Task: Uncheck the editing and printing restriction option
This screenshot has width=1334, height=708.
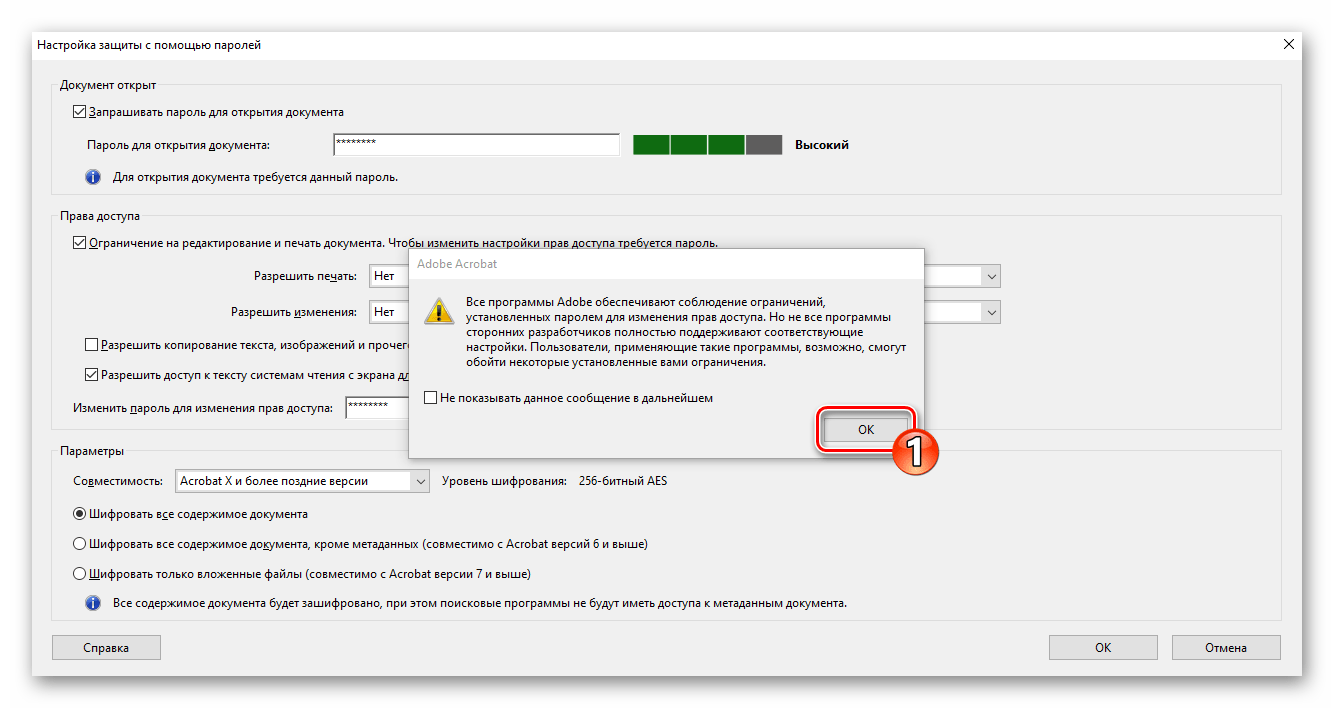Action: pyautogui.click(x=79, y=242)
